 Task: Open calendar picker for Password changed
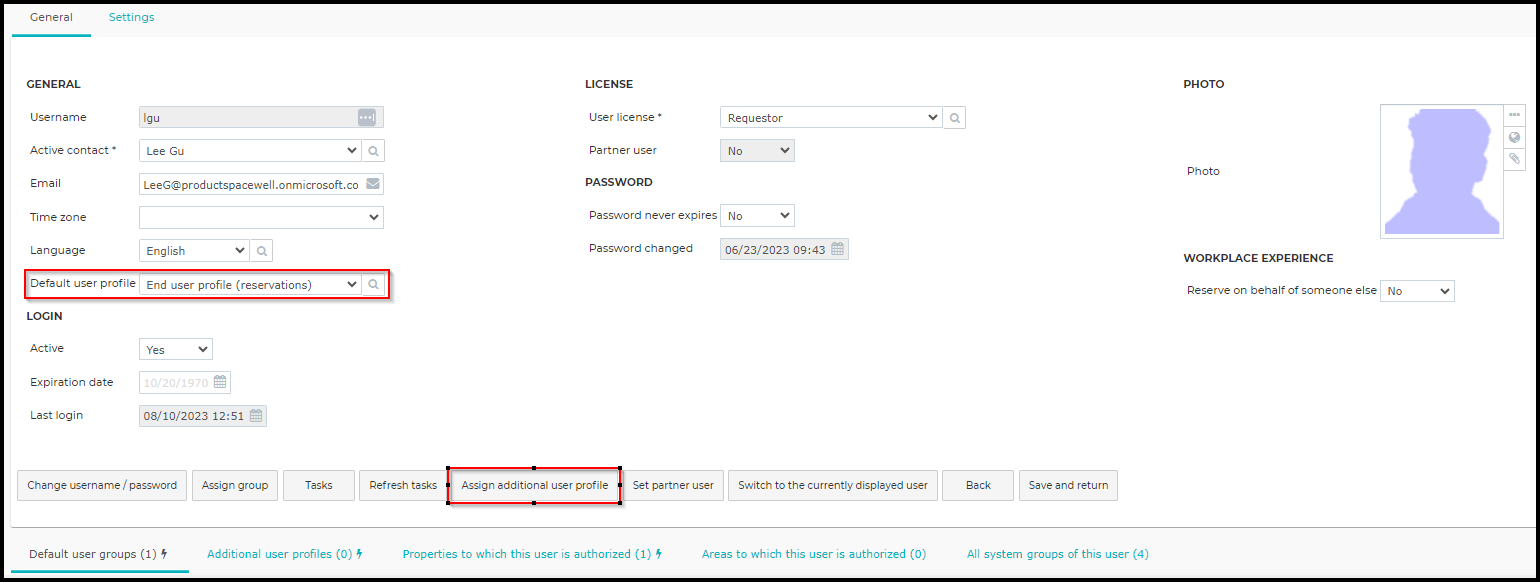pyautogui.click(x=838, y=249)
